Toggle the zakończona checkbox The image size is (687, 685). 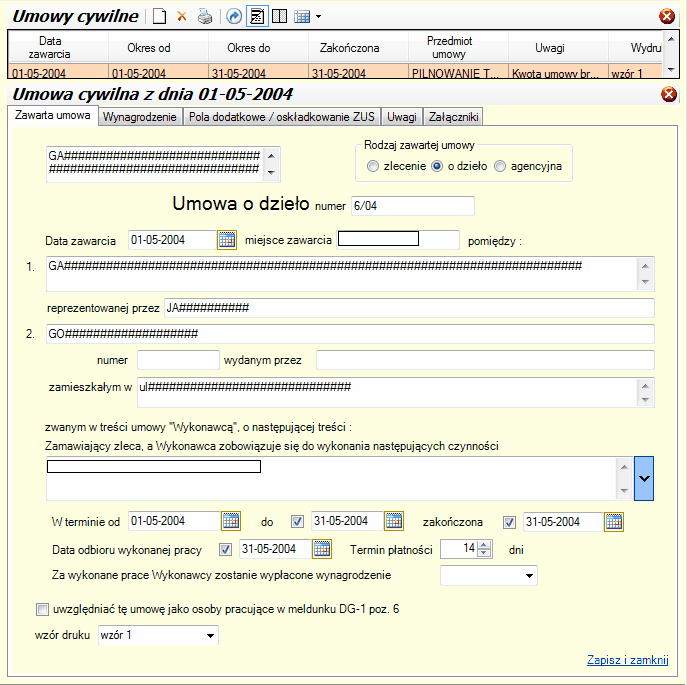(x=509, y=522)
